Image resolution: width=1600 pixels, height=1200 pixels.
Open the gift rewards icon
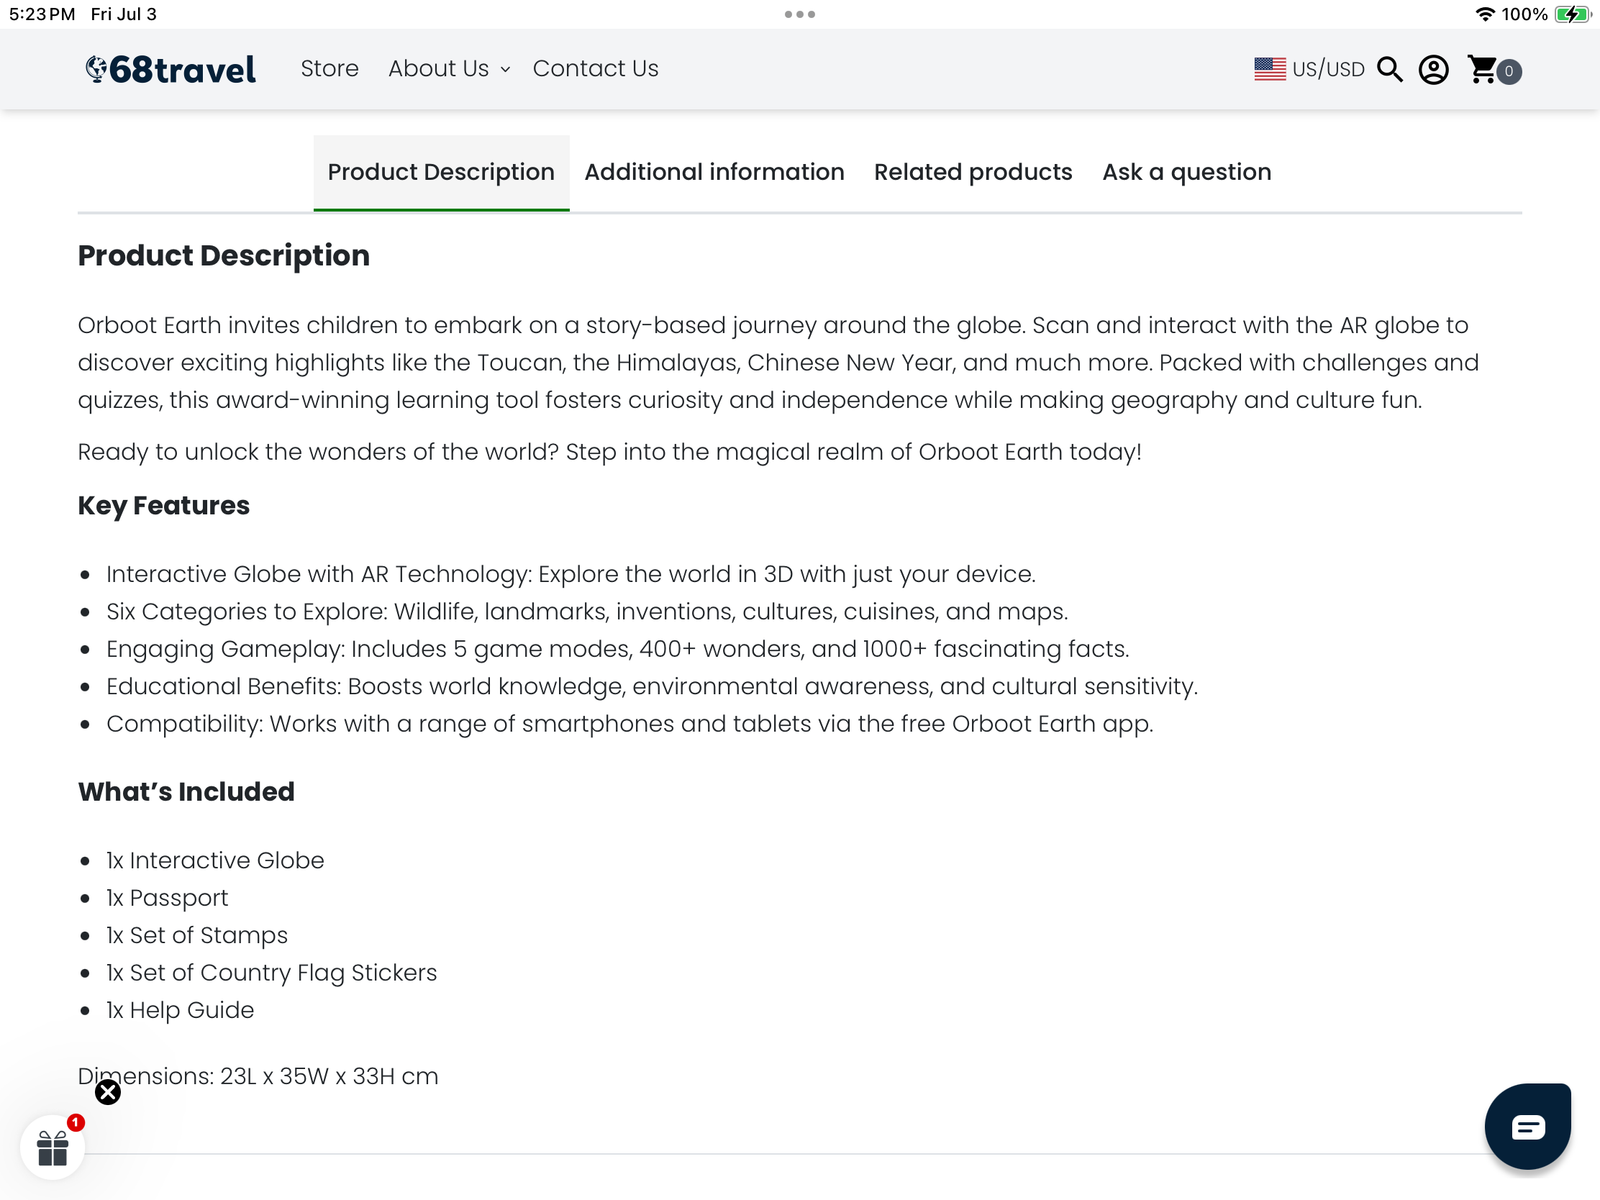coord(52,1148)
